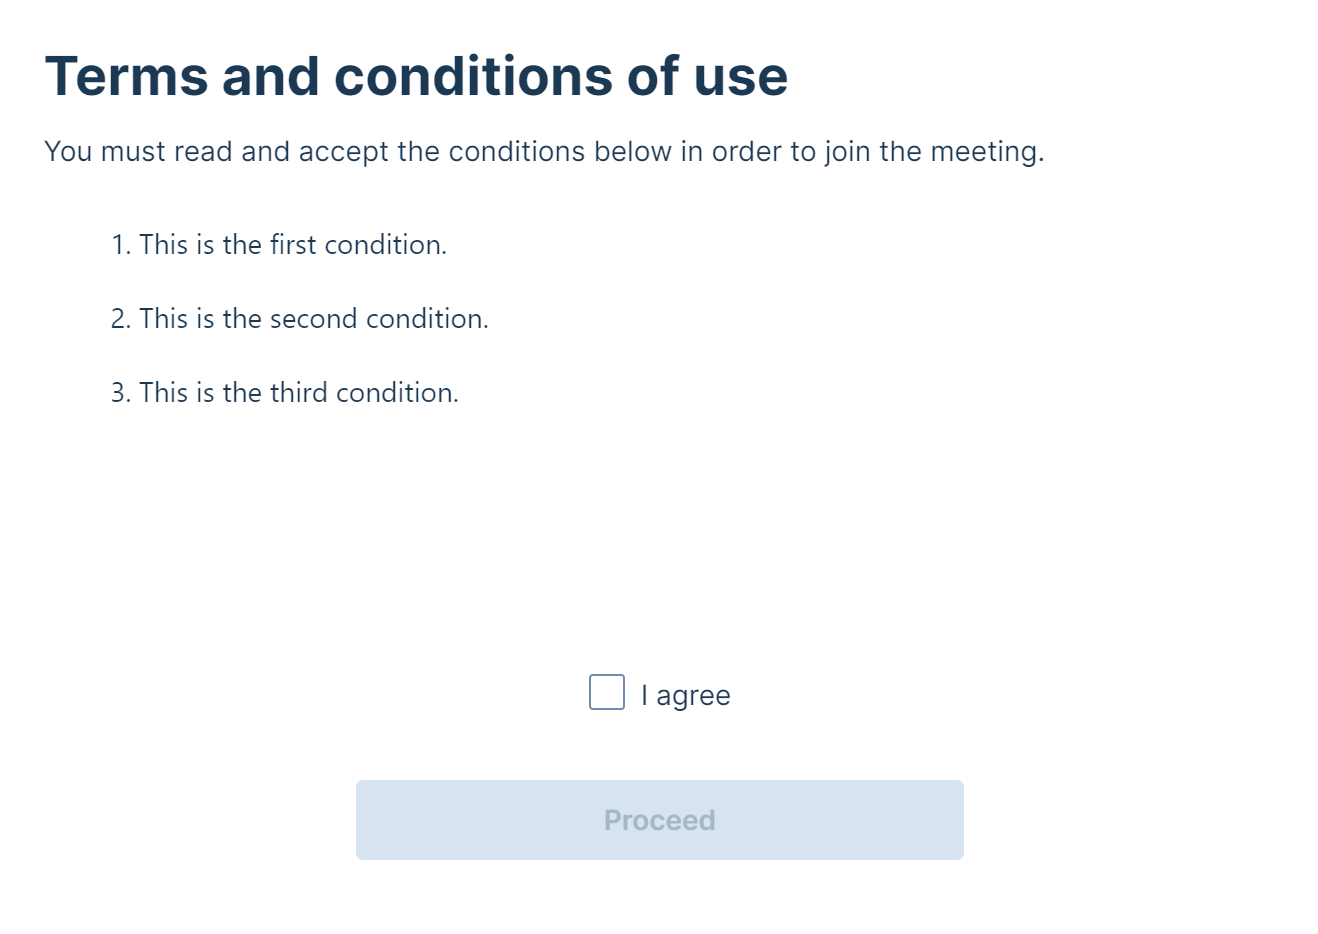Screen dimensions: 1318x934
Task: Click the sentence about joining the meeting
Action: pos(544,151)
